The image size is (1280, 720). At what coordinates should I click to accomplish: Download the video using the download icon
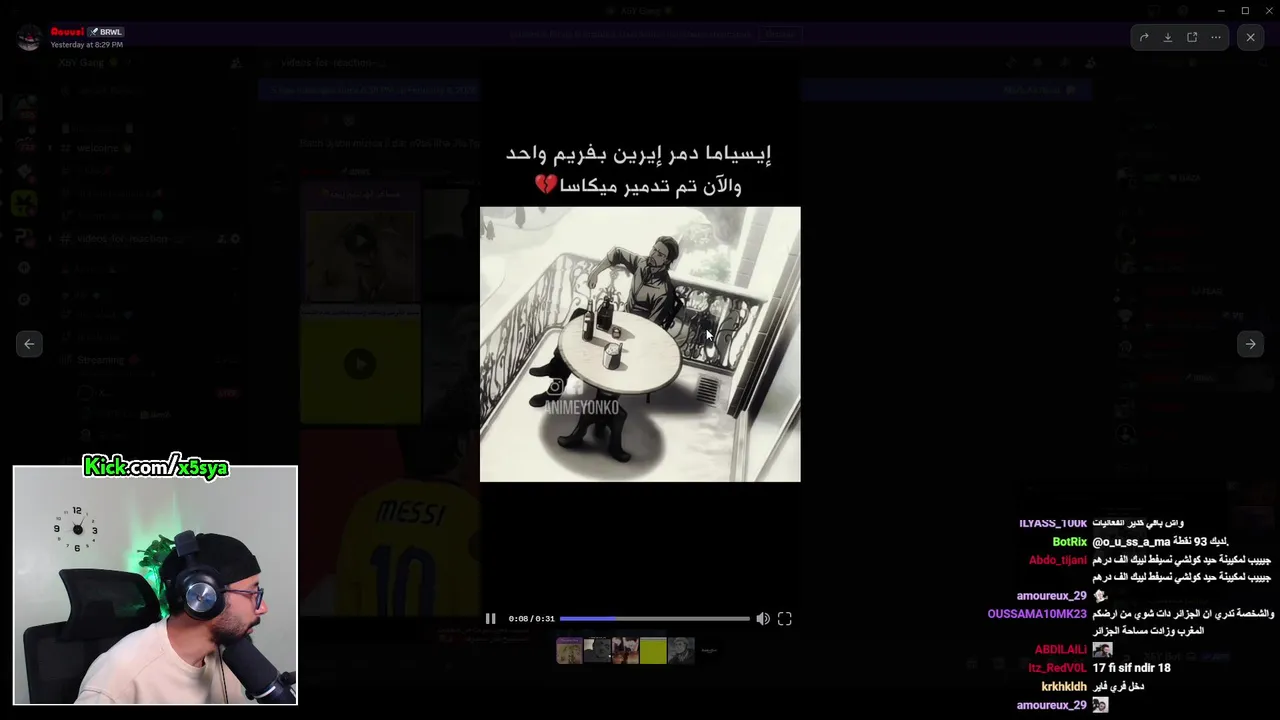(x=1168, y=37)
